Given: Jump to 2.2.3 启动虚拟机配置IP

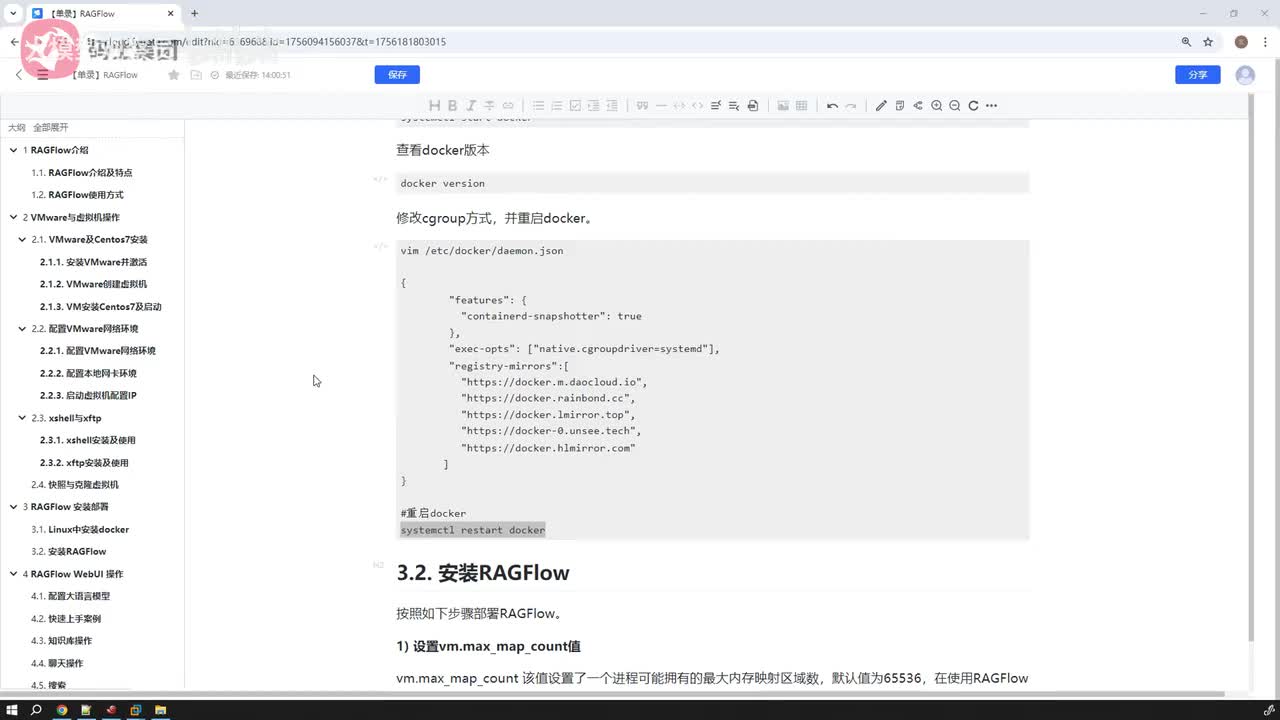Looking at the screenshot, I should 88,396.
